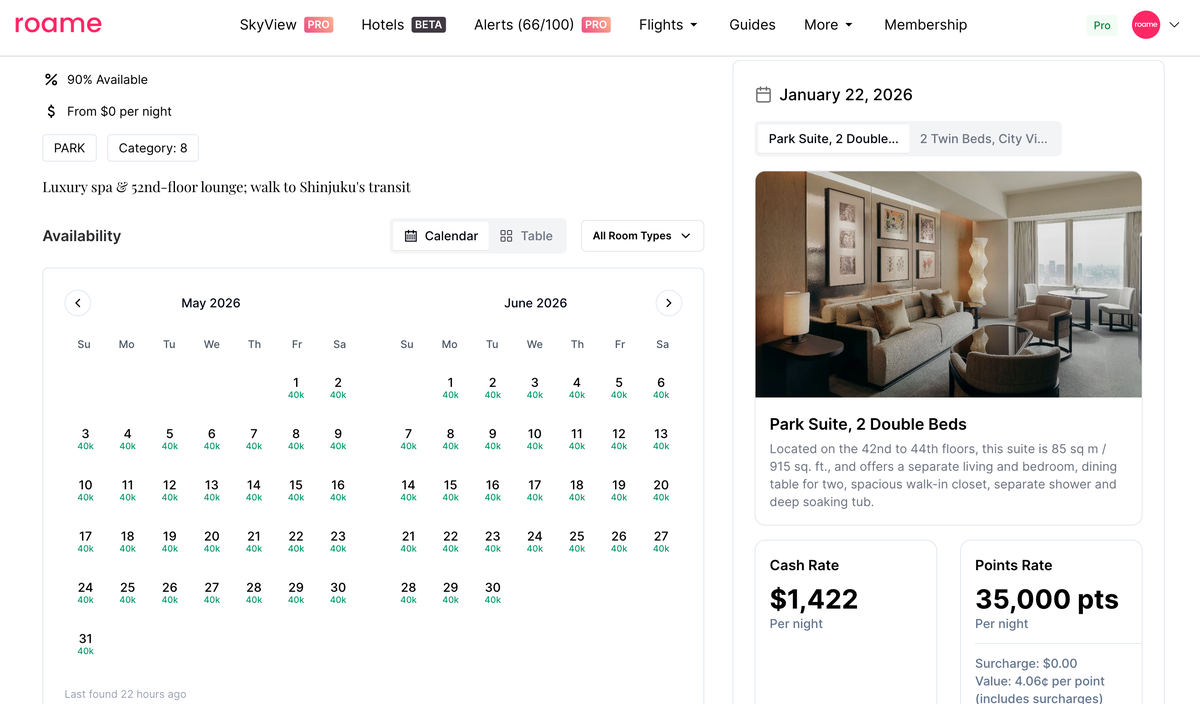This screenshot has height=704, width=1200.
Task: Click calendar icon beside January 22, 2026
Action: pyautogui.click(x=763, y=95)
